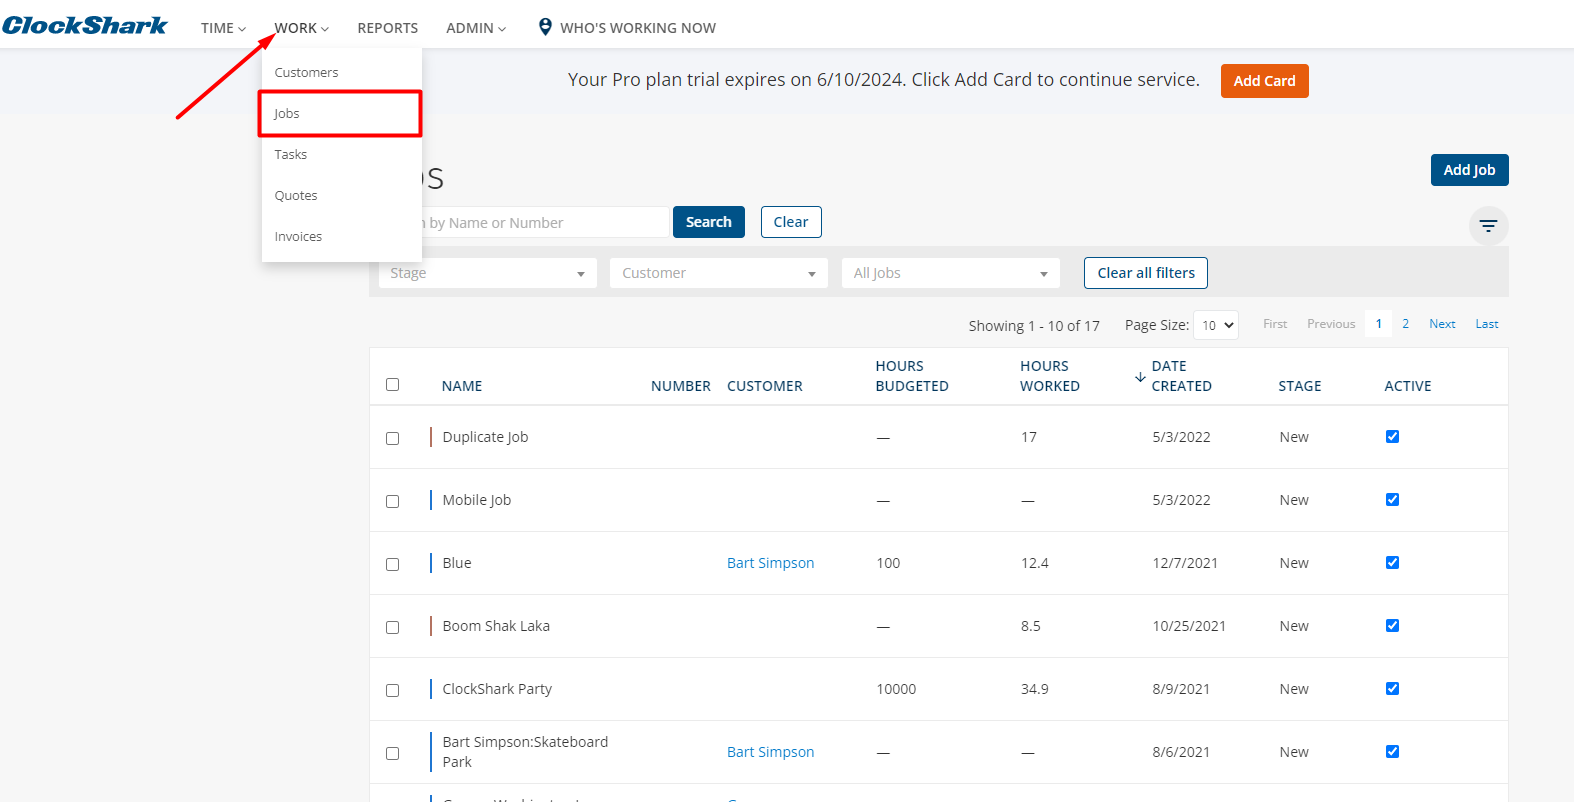The image size is (1574, 802).
Task: Sort by HOURS WORKED column header
Action: pos(1050,376)
